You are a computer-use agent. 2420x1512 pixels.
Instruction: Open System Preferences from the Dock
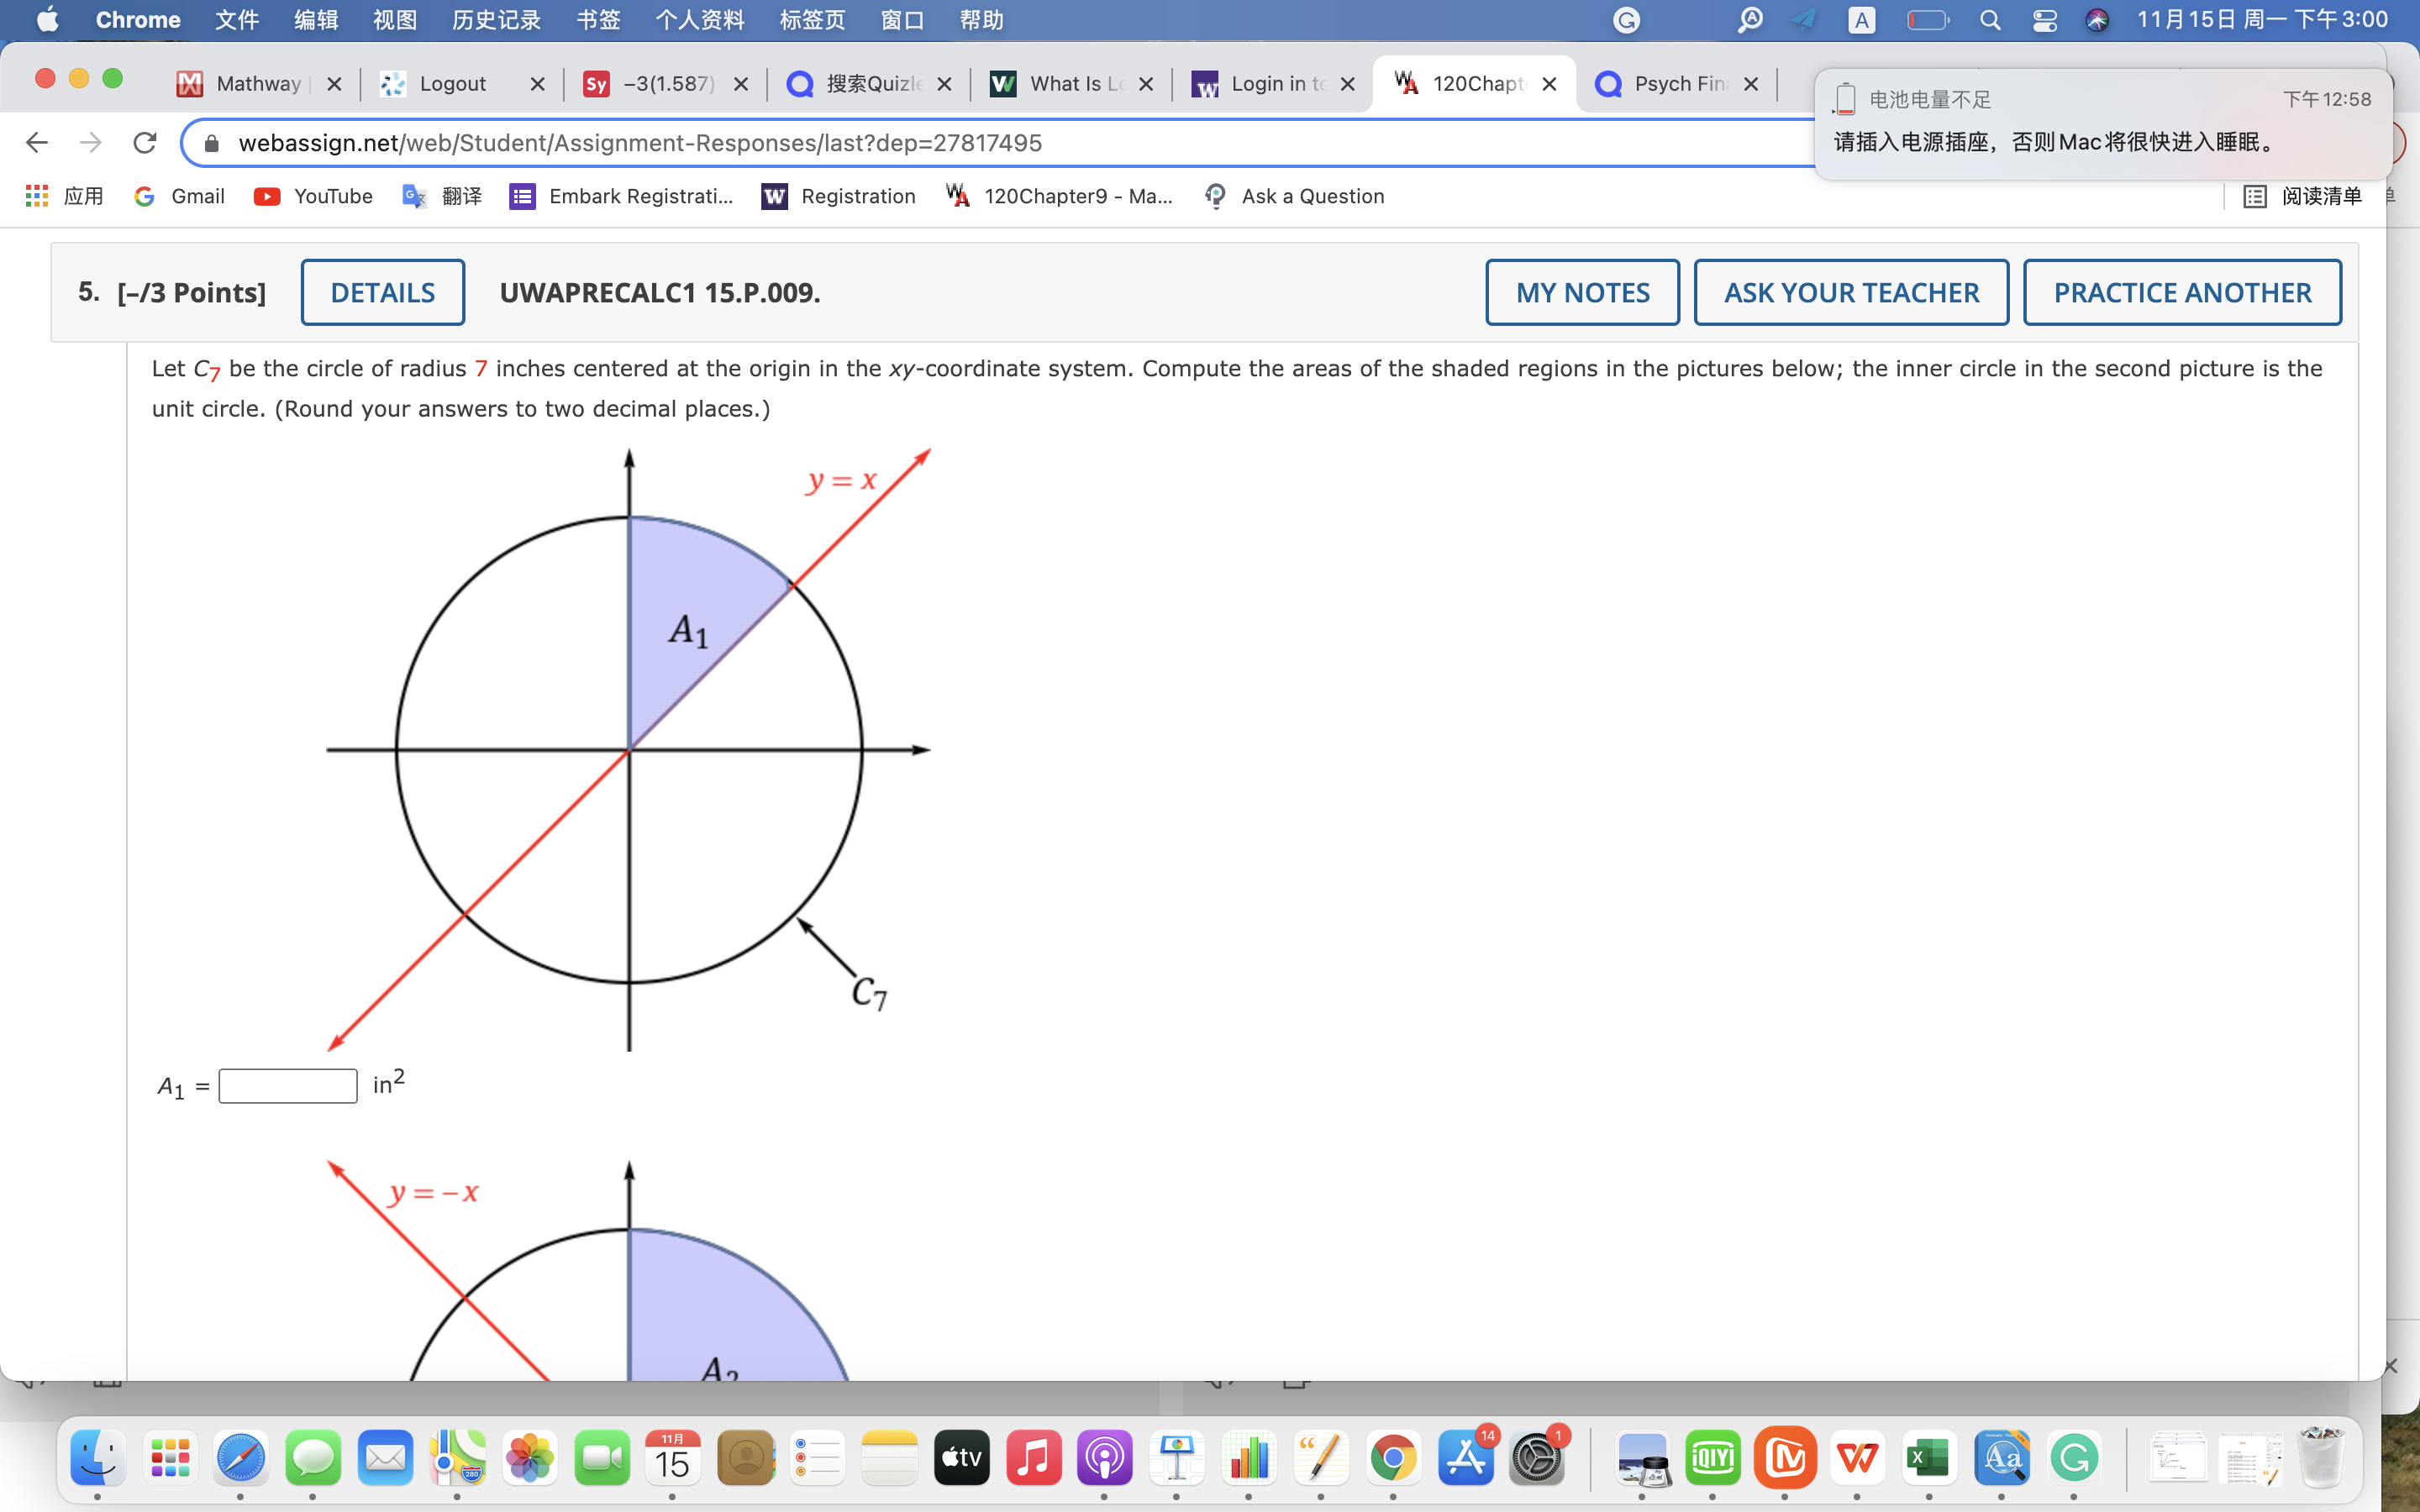(x=1536, y=1458)
